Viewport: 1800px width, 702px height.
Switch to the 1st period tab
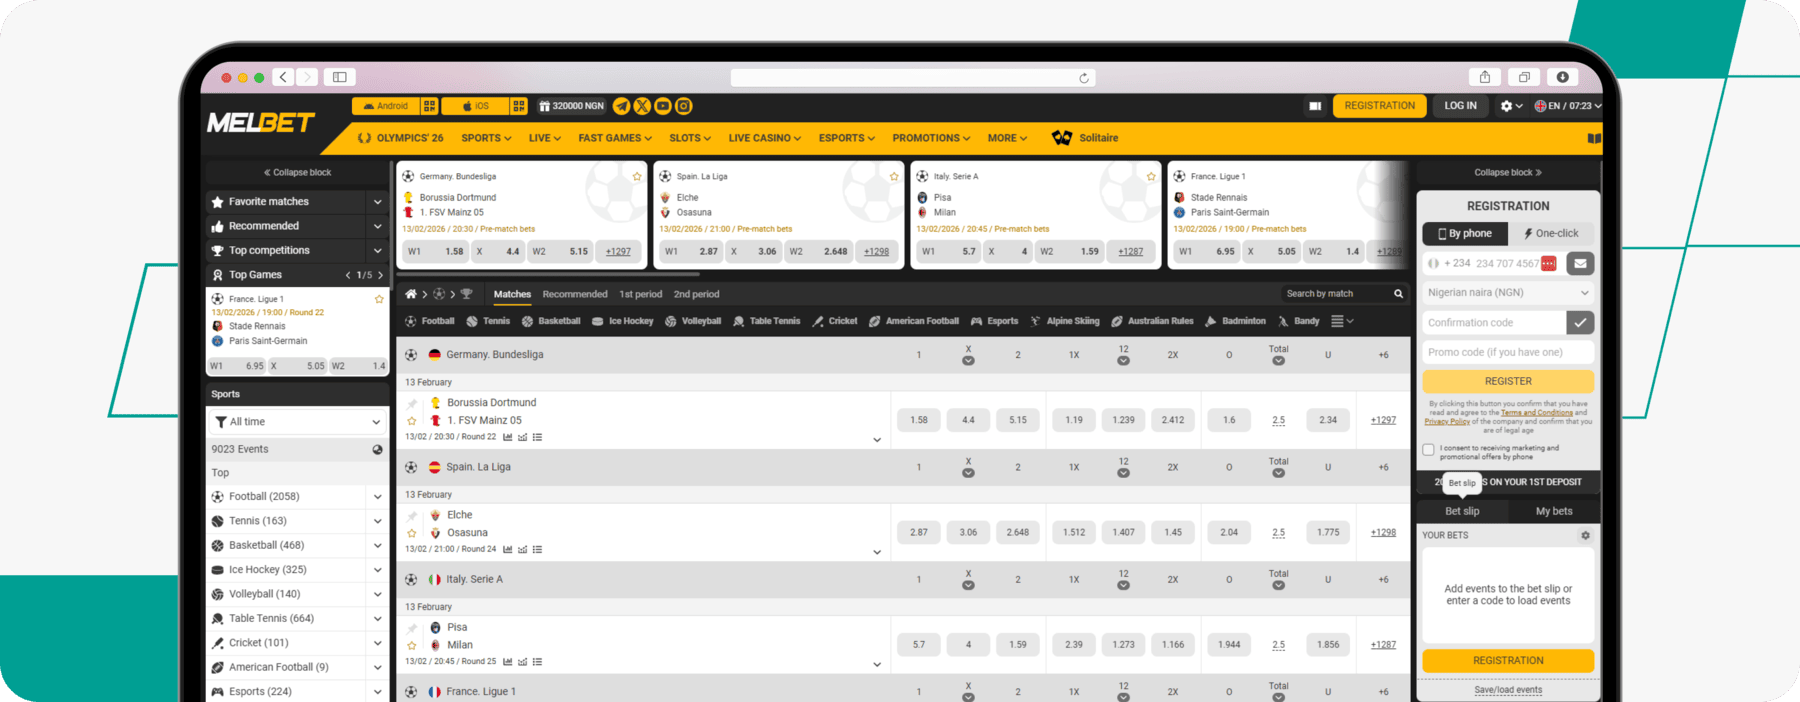coord(640,294)
